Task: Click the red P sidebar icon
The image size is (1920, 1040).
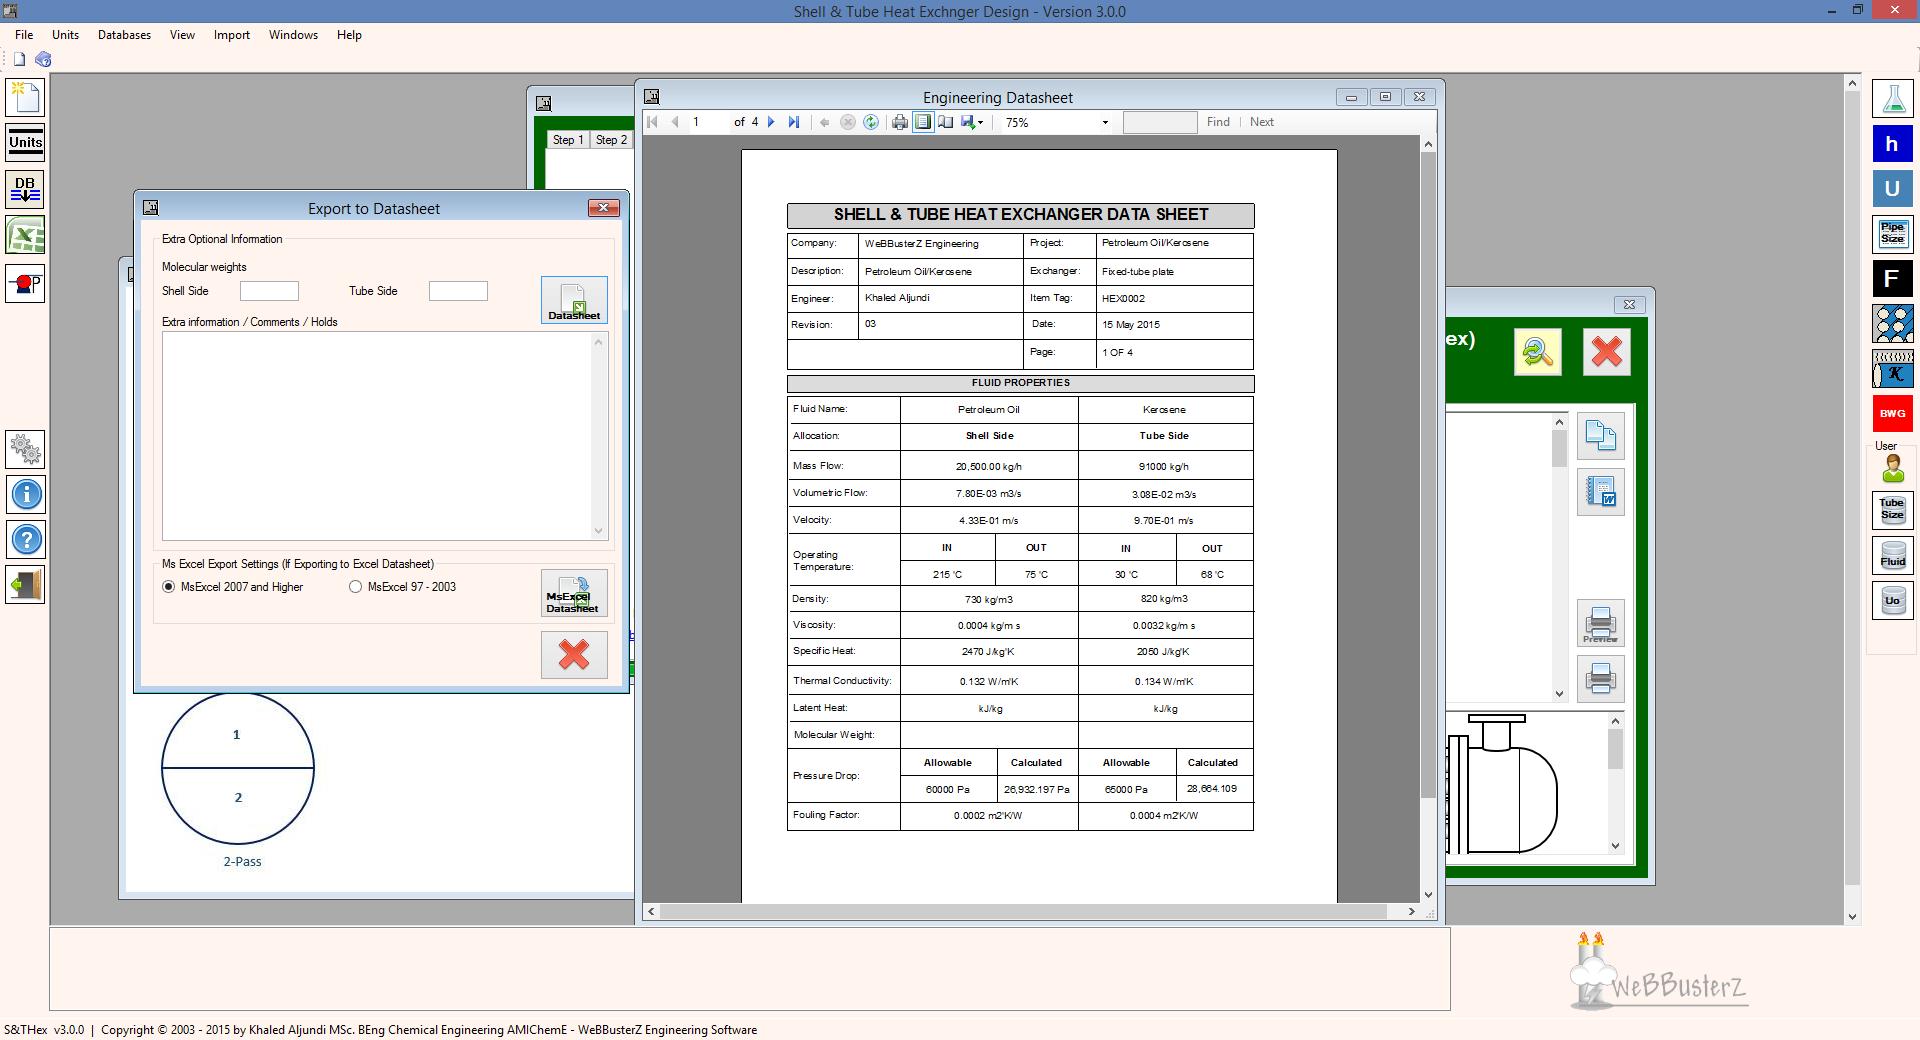Action: [26, 283]
